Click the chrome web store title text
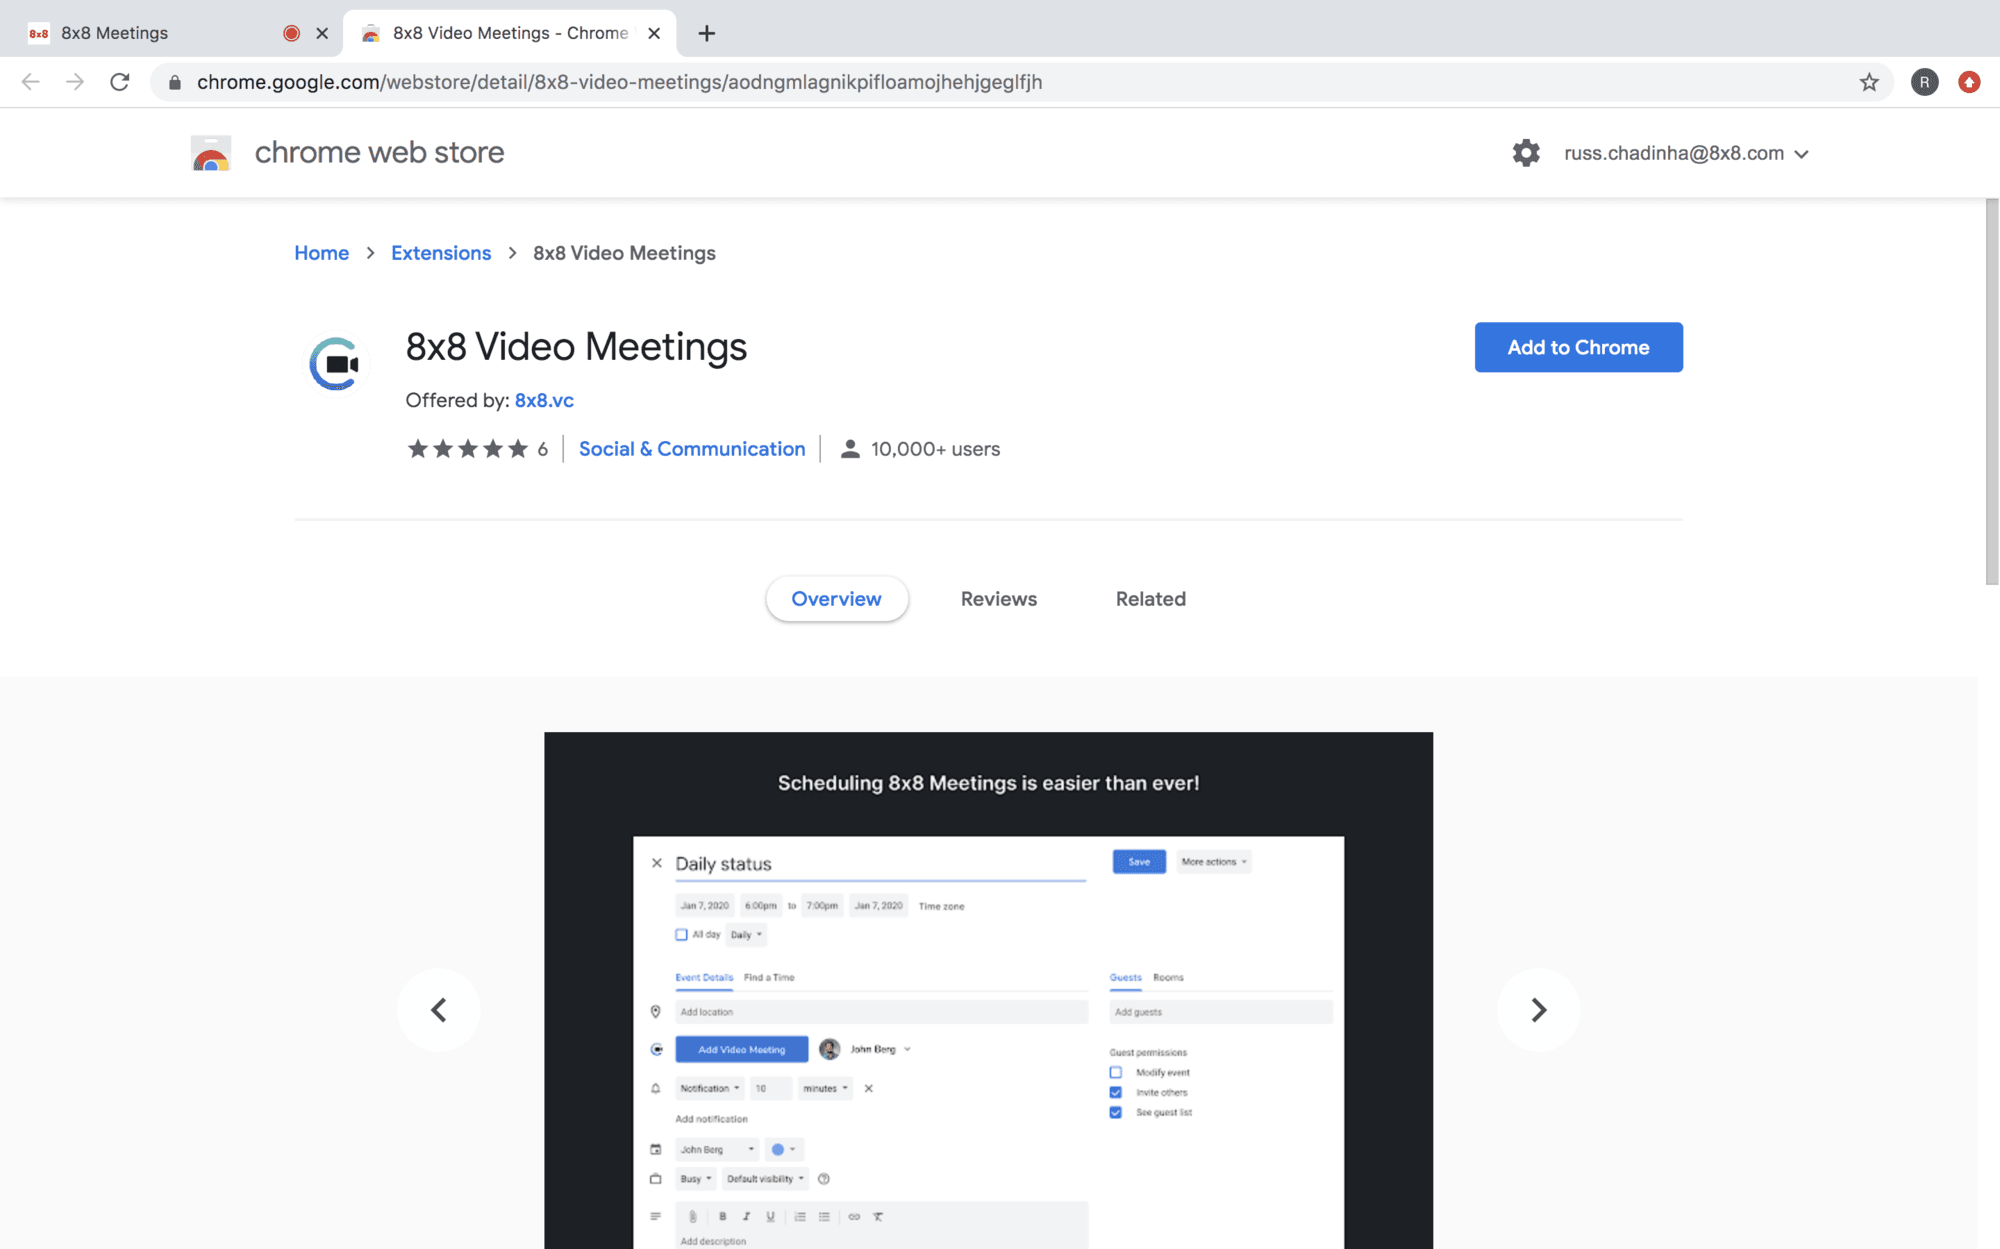 (x=380, y=153)
